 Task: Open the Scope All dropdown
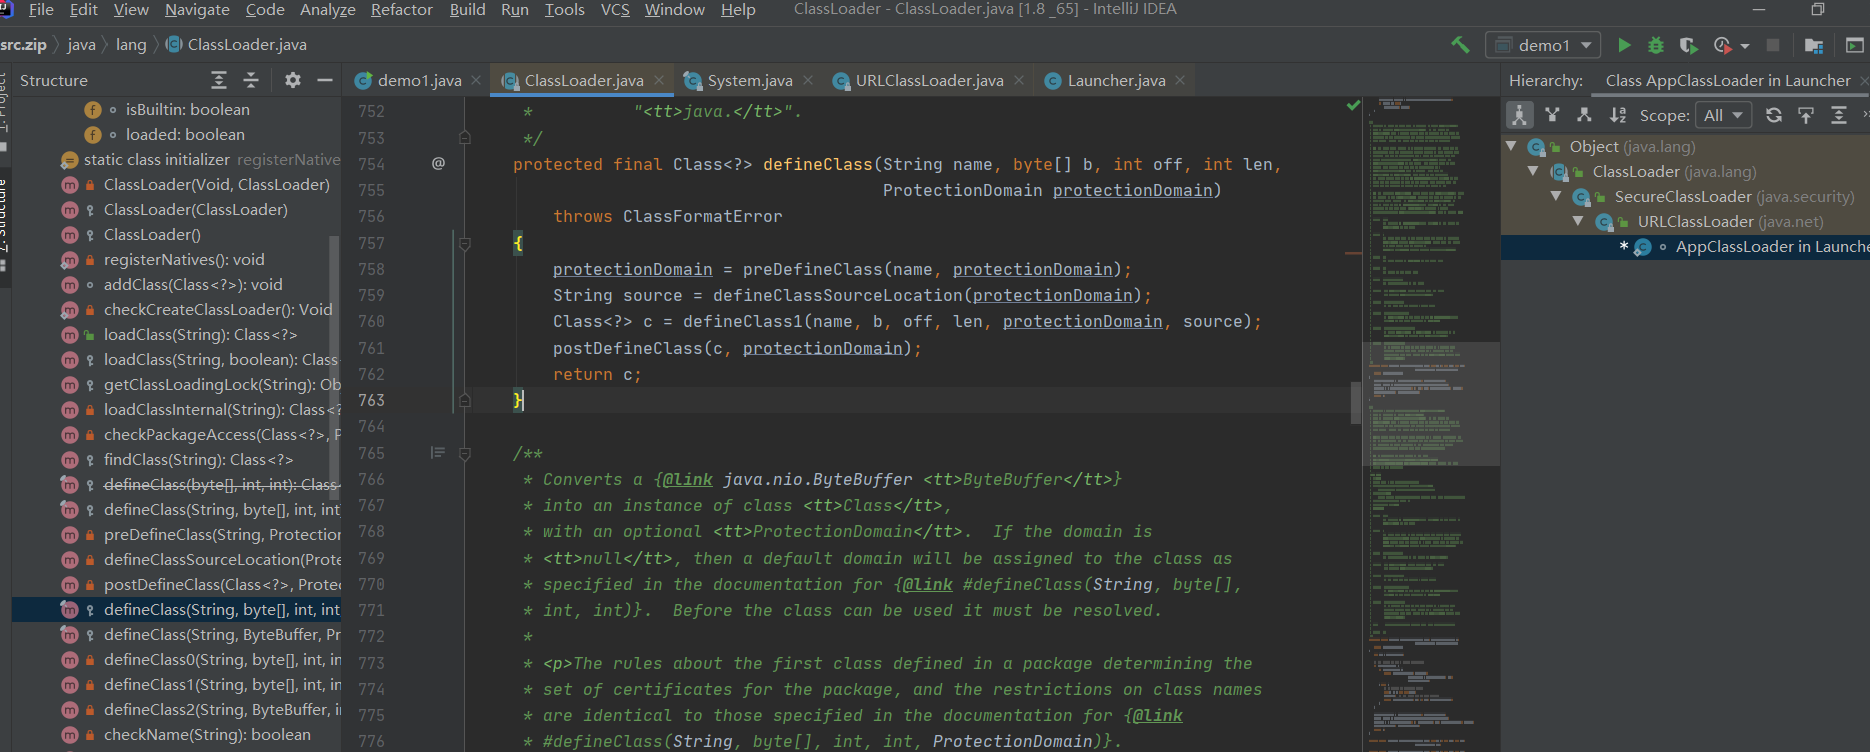coord(1723,115)
